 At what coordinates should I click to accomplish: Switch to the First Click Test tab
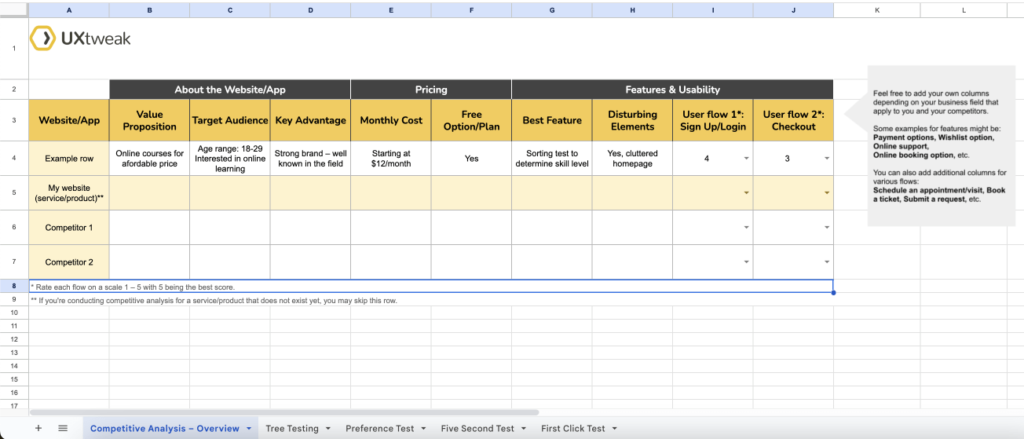572,428
